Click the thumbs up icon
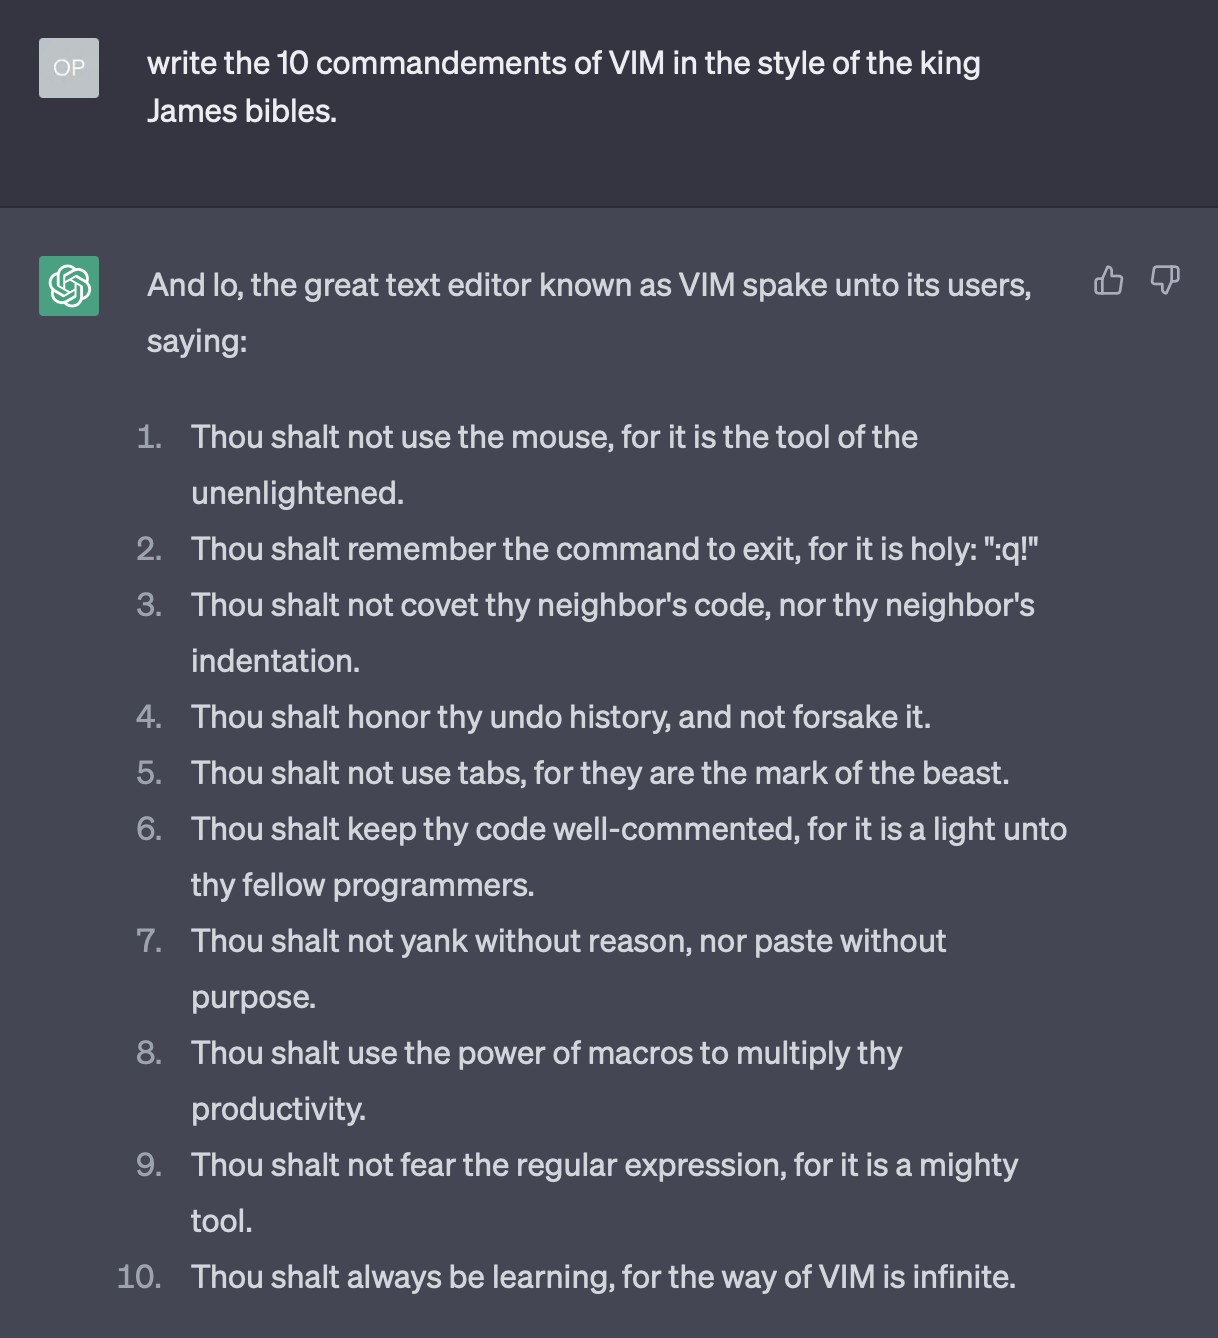This screenshot has height=1338, width=1218. pos(1108,281)
